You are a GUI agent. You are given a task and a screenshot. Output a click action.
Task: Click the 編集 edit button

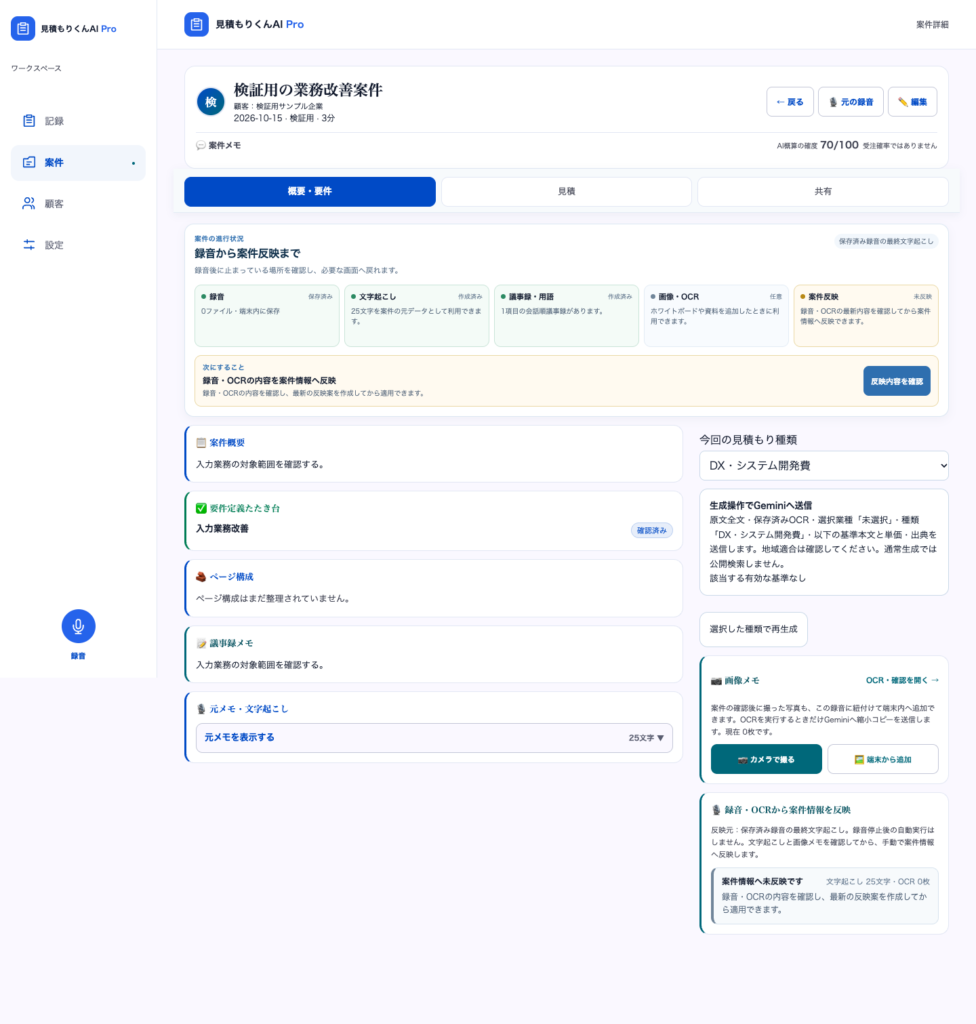click(912, 102)
